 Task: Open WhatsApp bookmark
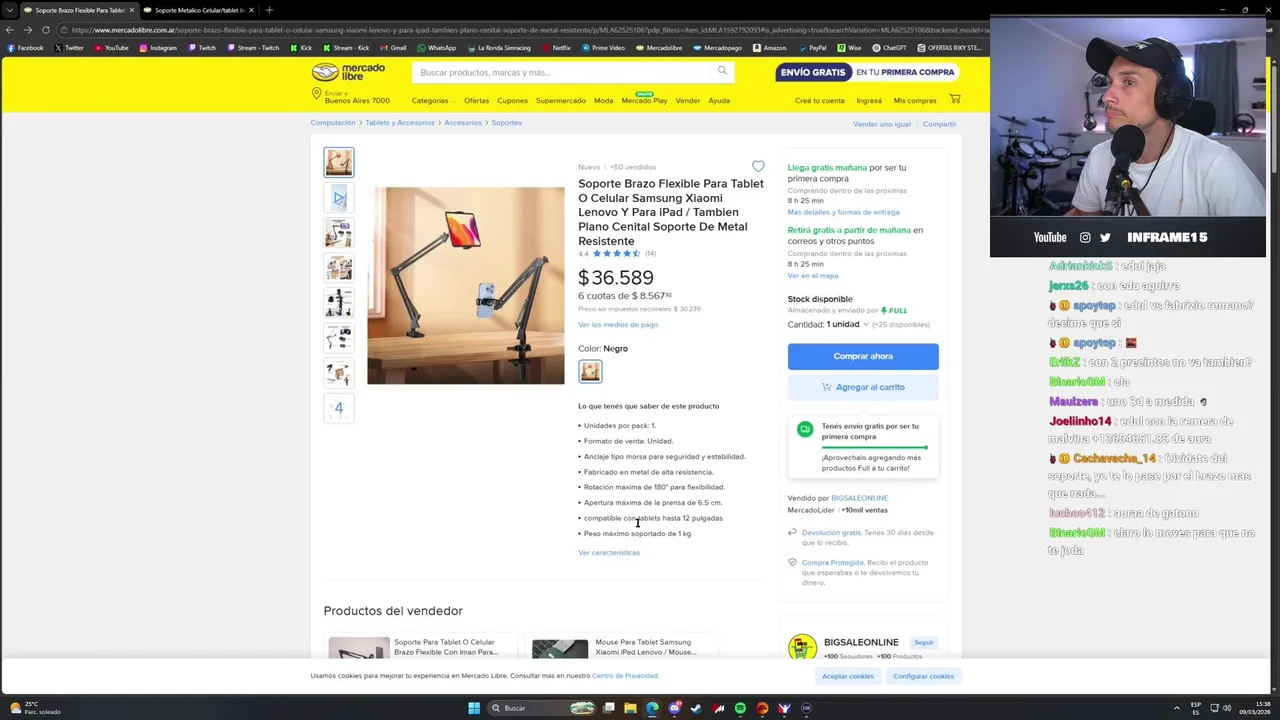(x=437, y=48)
